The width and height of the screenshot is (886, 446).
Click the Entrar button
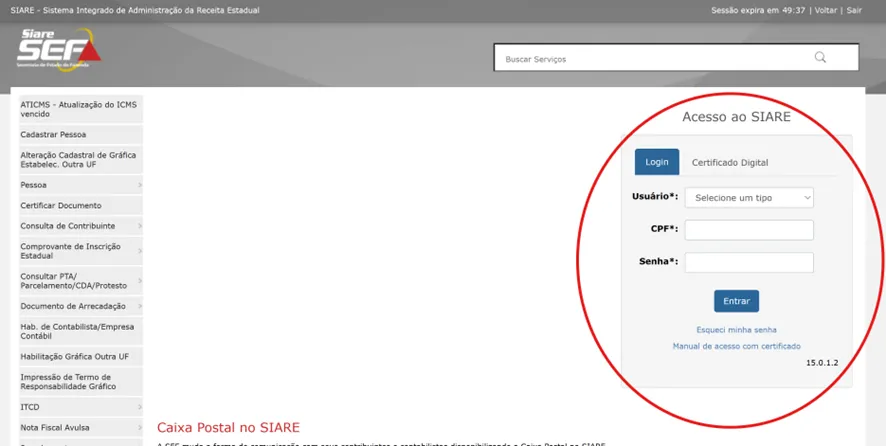pyautogui.click(x=736, y=301)
